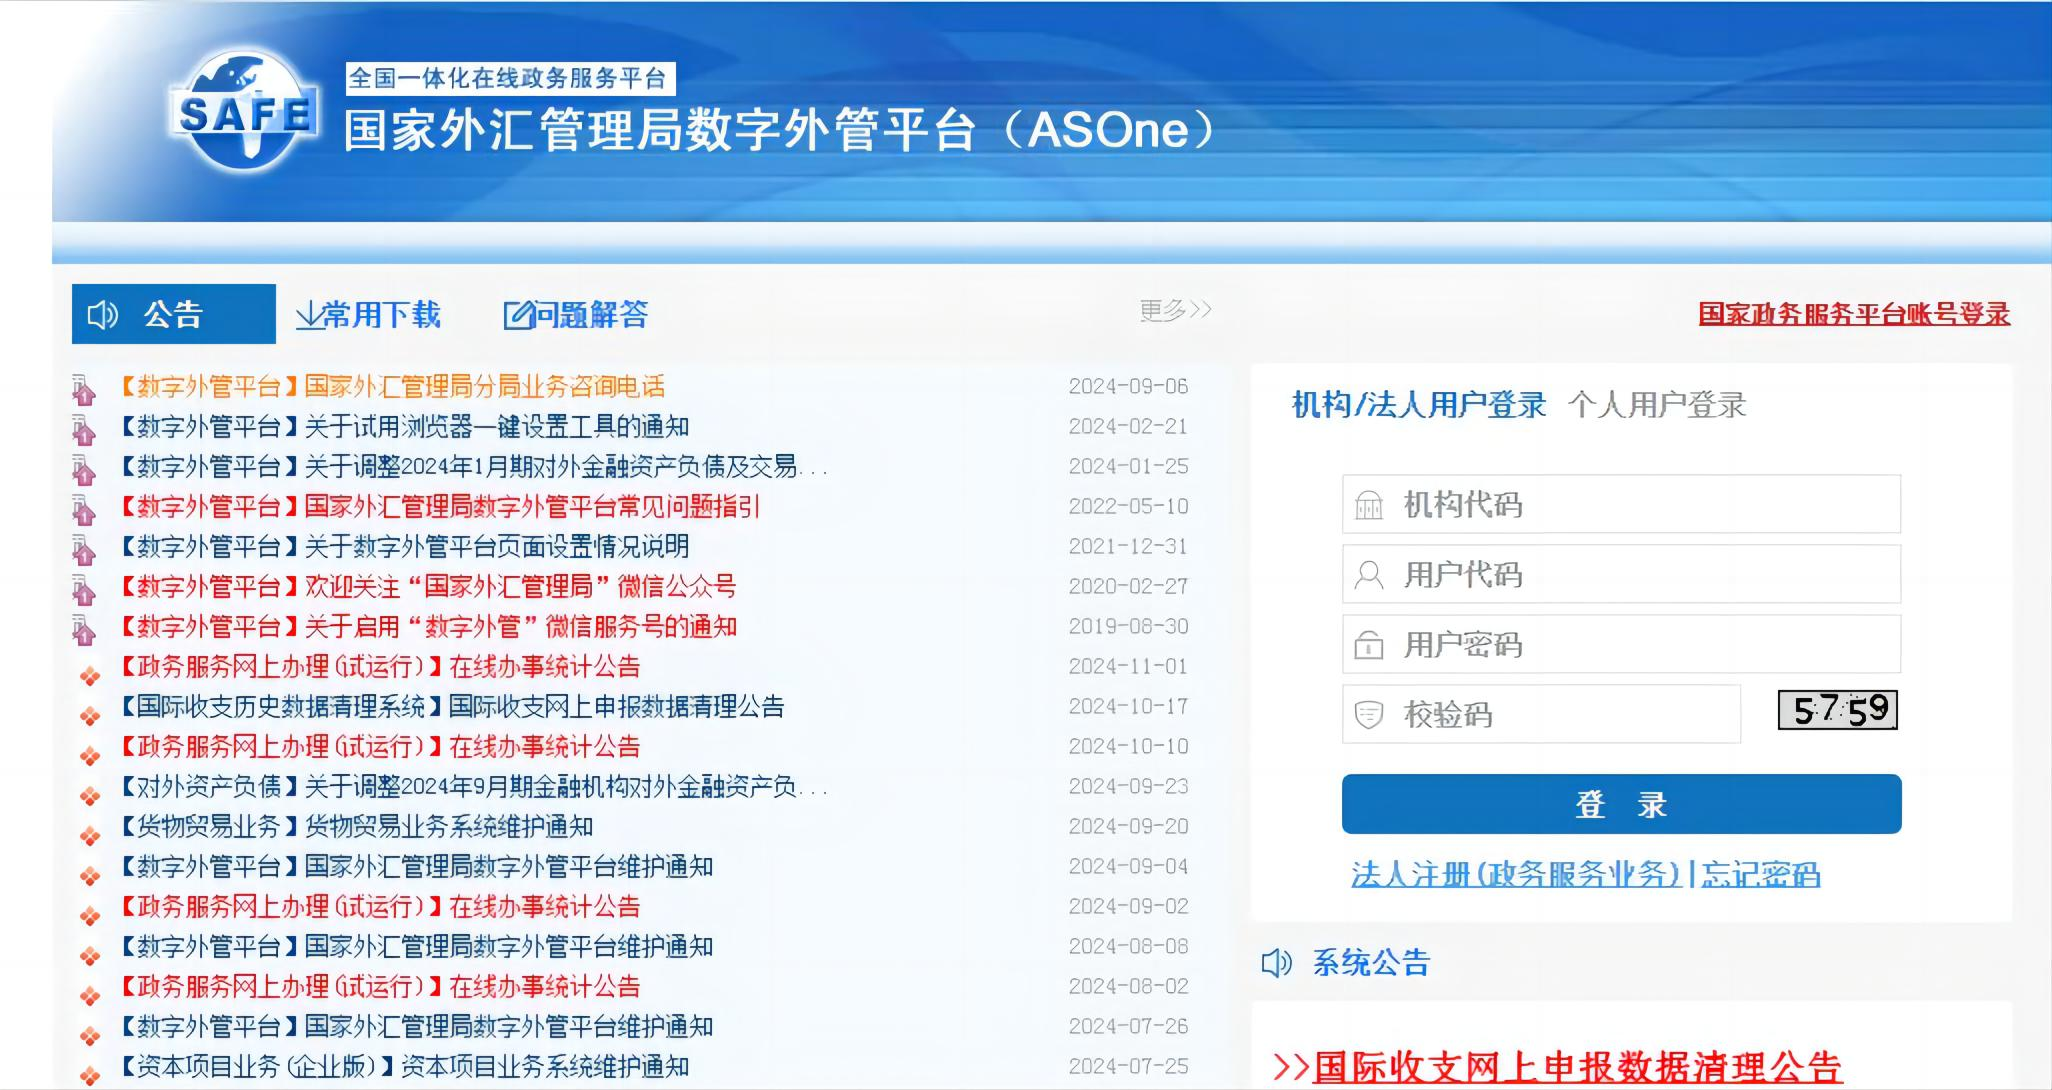Open 法人注册(政务服务业务) link
This screenshot has height=1090, width=2052.
click(1516, 875)
